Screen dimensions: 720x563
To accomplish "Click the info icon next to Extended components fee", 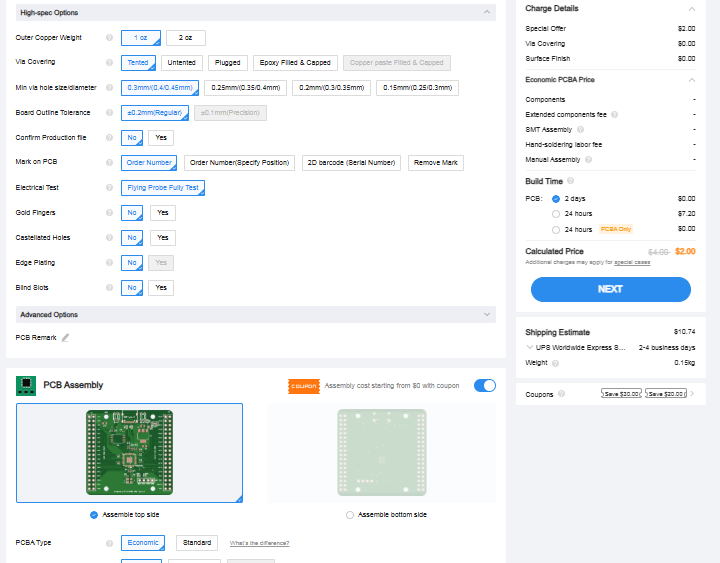I will pos(614,114).
